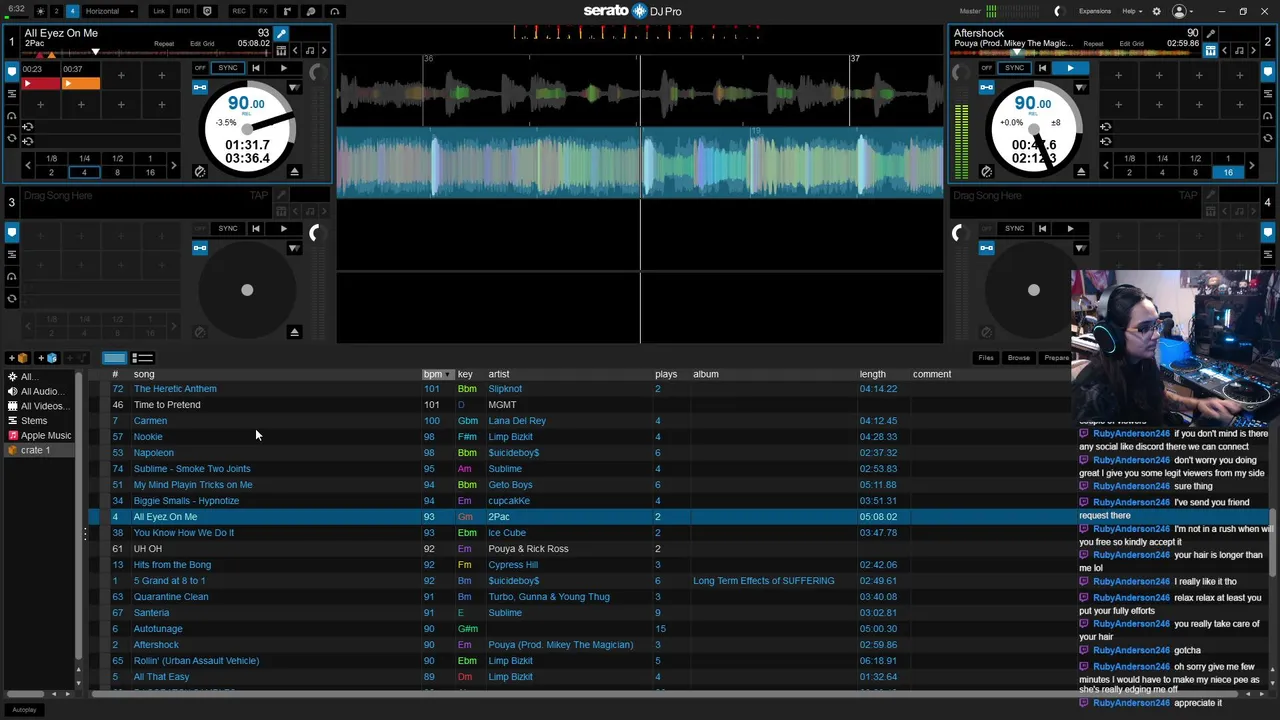1280x720 pixels.
Task: Open the user account profile icon
Action: 1179,11
